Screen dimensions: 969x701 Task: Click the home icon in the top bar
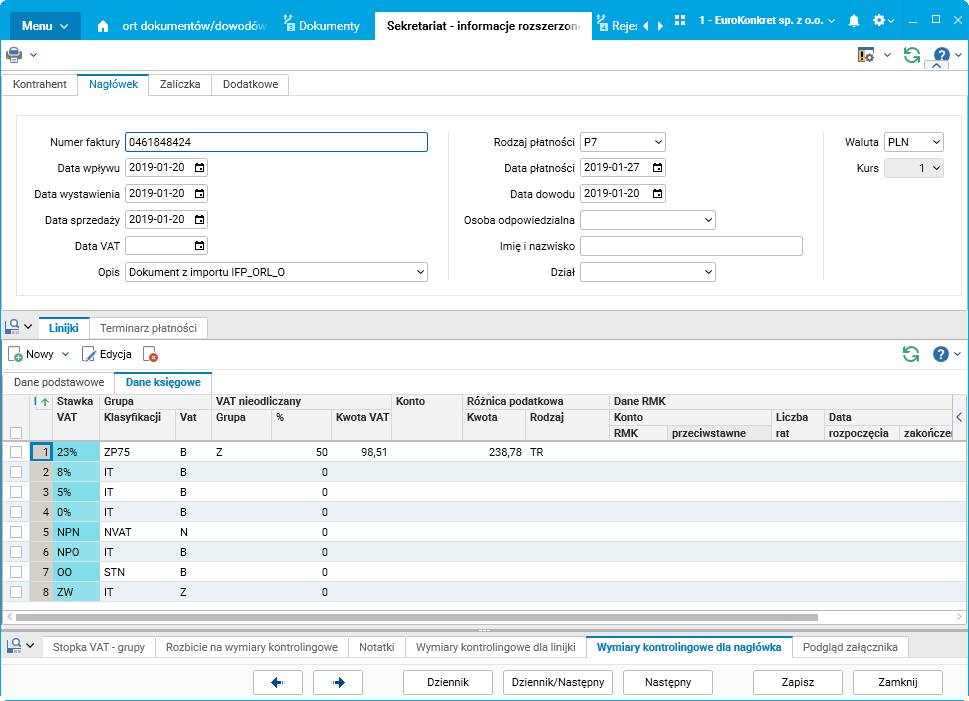coord(103,26)
